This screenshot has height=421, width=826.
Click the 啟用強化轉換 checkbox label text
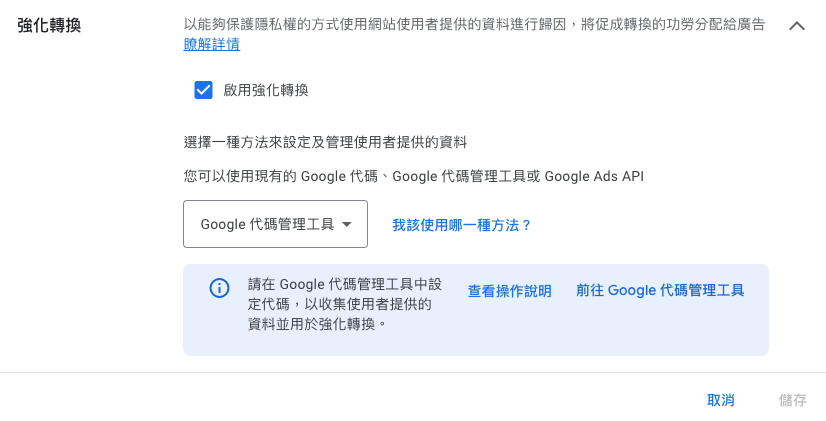click(266, 90)
